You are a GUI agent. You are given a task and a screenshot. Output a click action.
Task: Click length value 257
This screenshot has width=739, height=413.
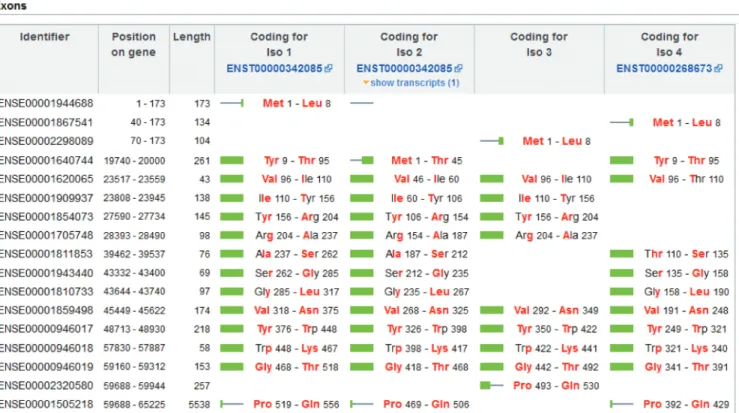pyautogui.click(x=202, y=386)
